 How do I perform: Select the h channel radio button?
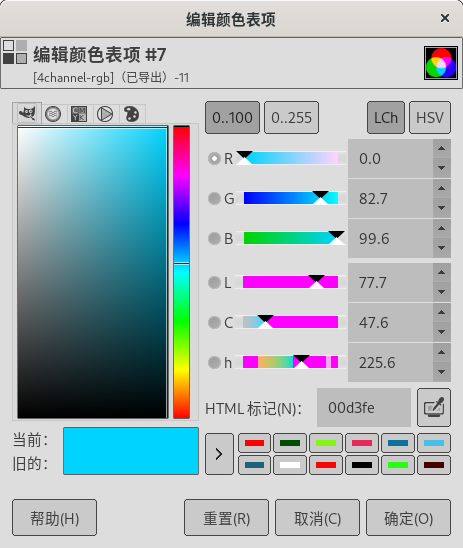tap(214, 362)
